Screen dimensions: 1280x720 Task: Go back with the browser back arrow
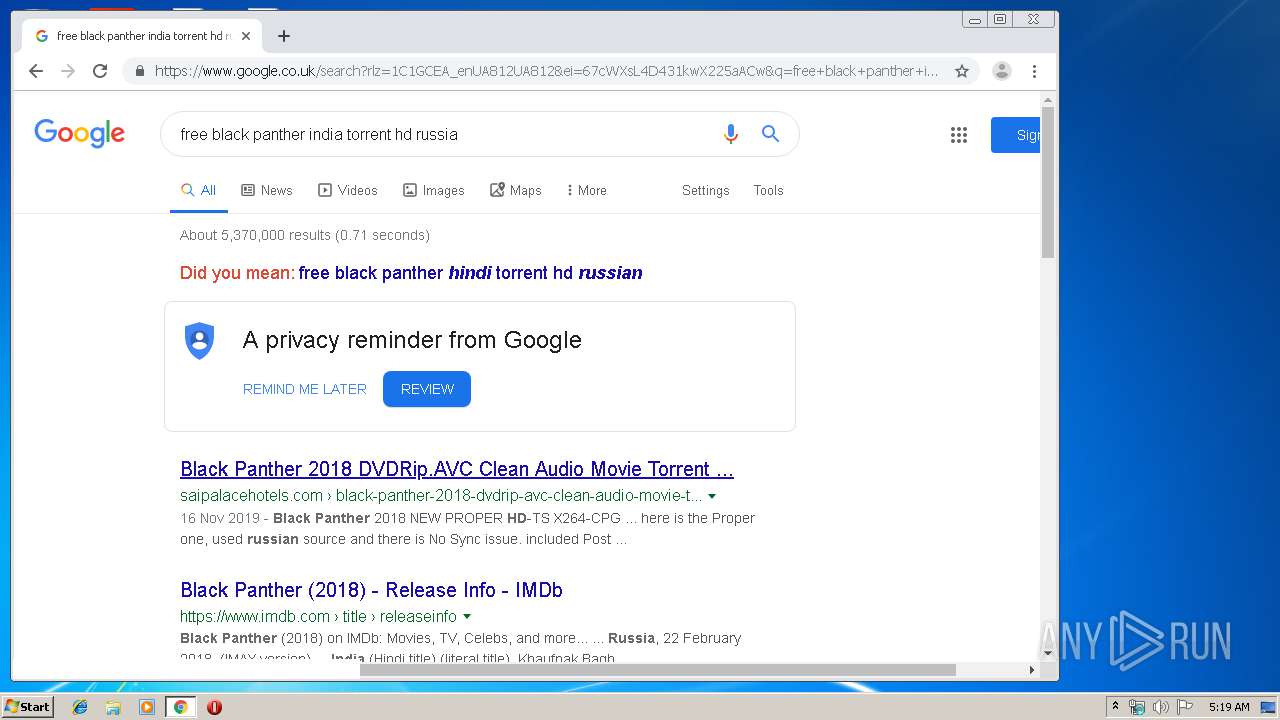click(x=36, y=71)
